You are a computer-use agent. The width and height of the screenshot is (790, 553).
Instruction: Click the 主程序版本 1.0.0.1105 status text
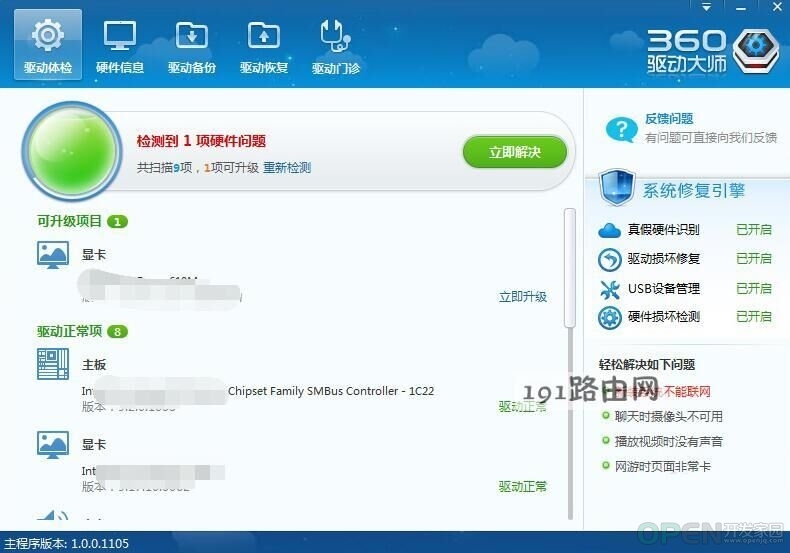tap(67, 543)
